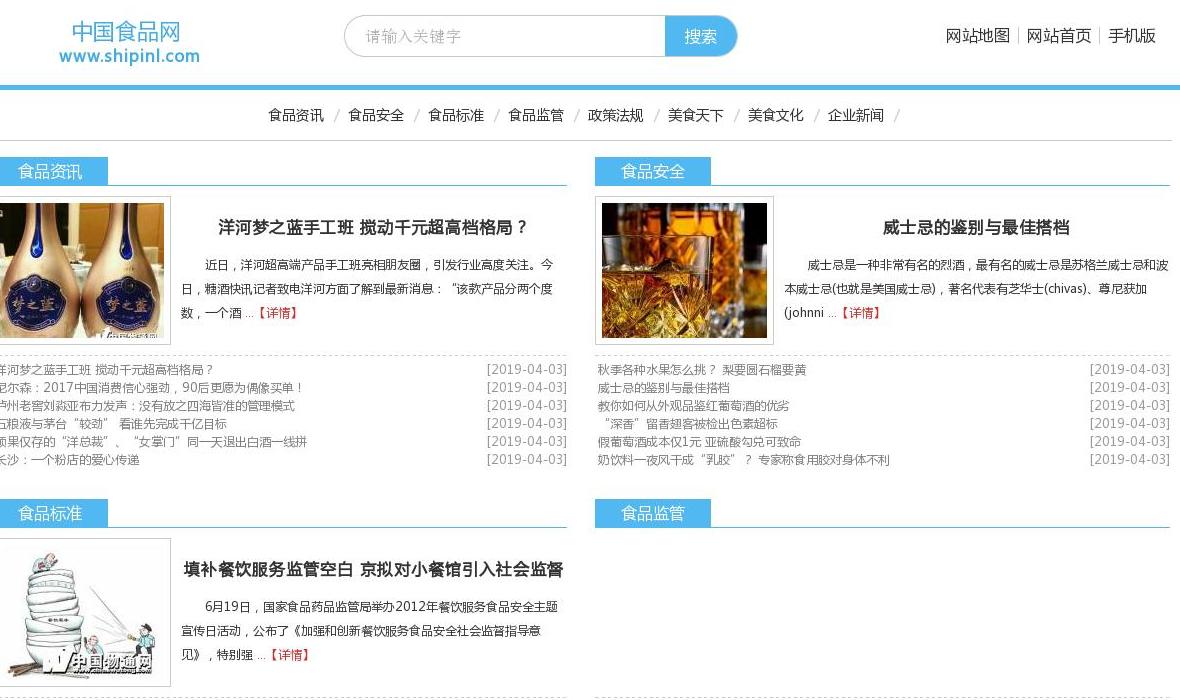The width and height of the screenshot is (1180, 700).
Task: Select 企业新闻 in the navigation menu
Action: [855, 115]
